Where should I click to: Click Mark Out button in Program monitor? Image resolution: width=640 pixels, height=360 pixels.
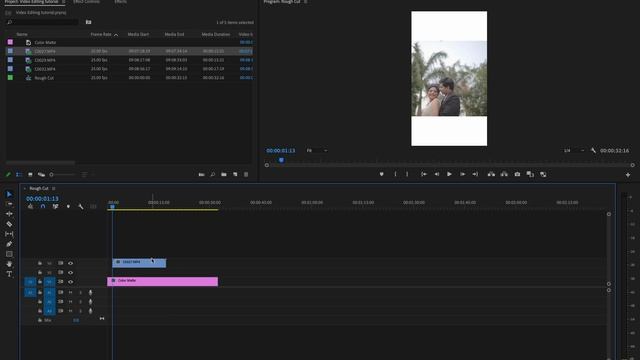point(407,174)
